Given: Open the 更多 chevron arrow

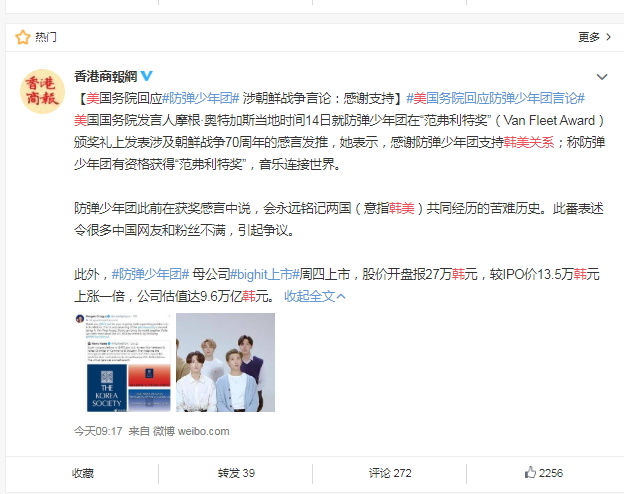Looking at the screenshot, I should coord(608,37).
